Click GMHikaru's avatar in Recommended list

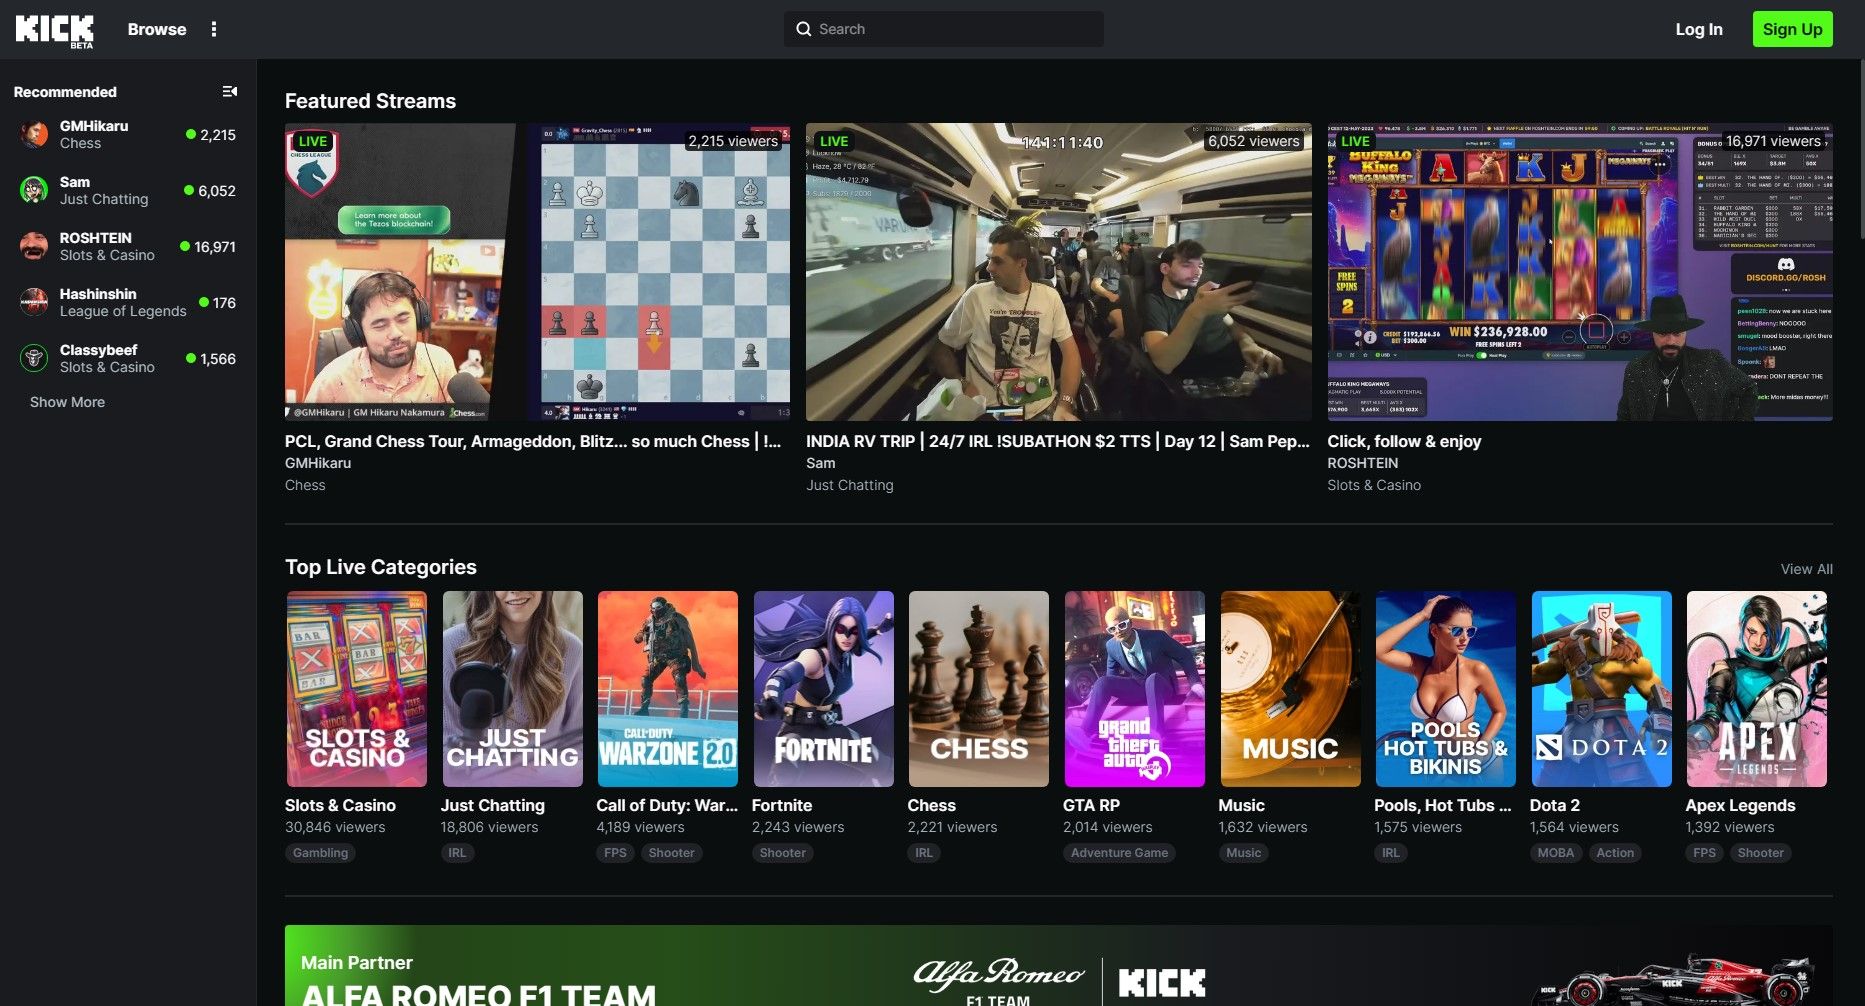34,135
